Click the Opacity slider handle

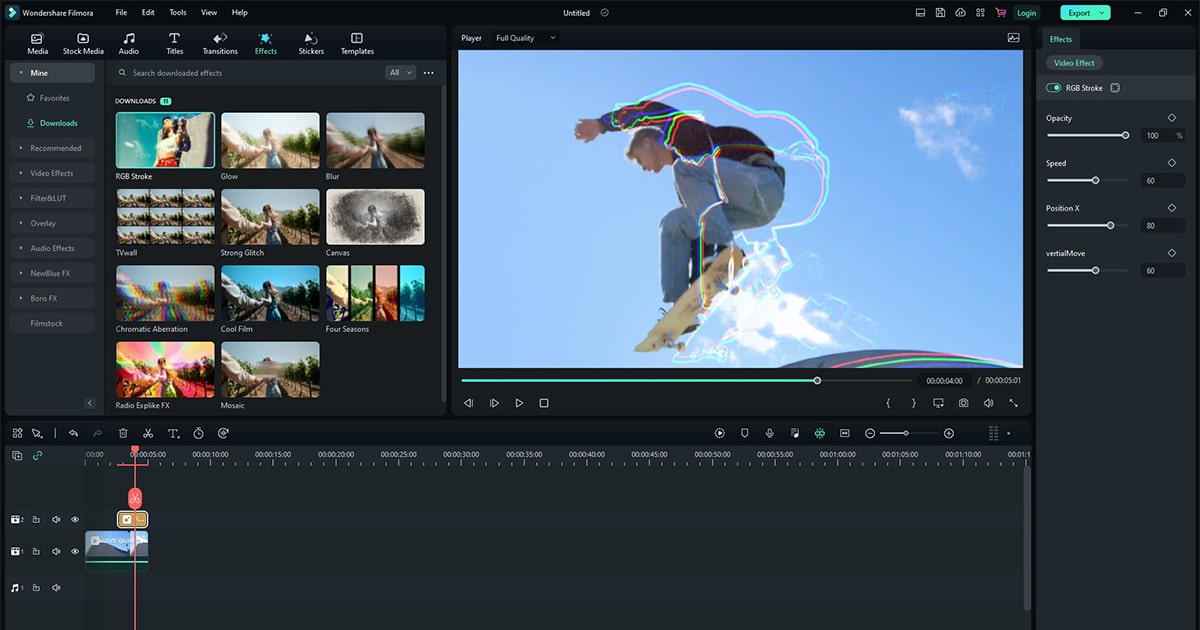1125,135
